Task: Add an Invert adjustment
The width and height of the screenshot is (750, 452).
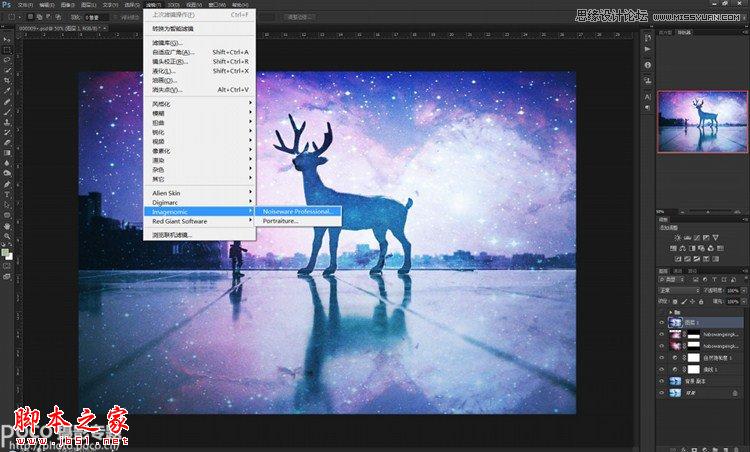Action: pyautogui.click(x=678, y=259)
